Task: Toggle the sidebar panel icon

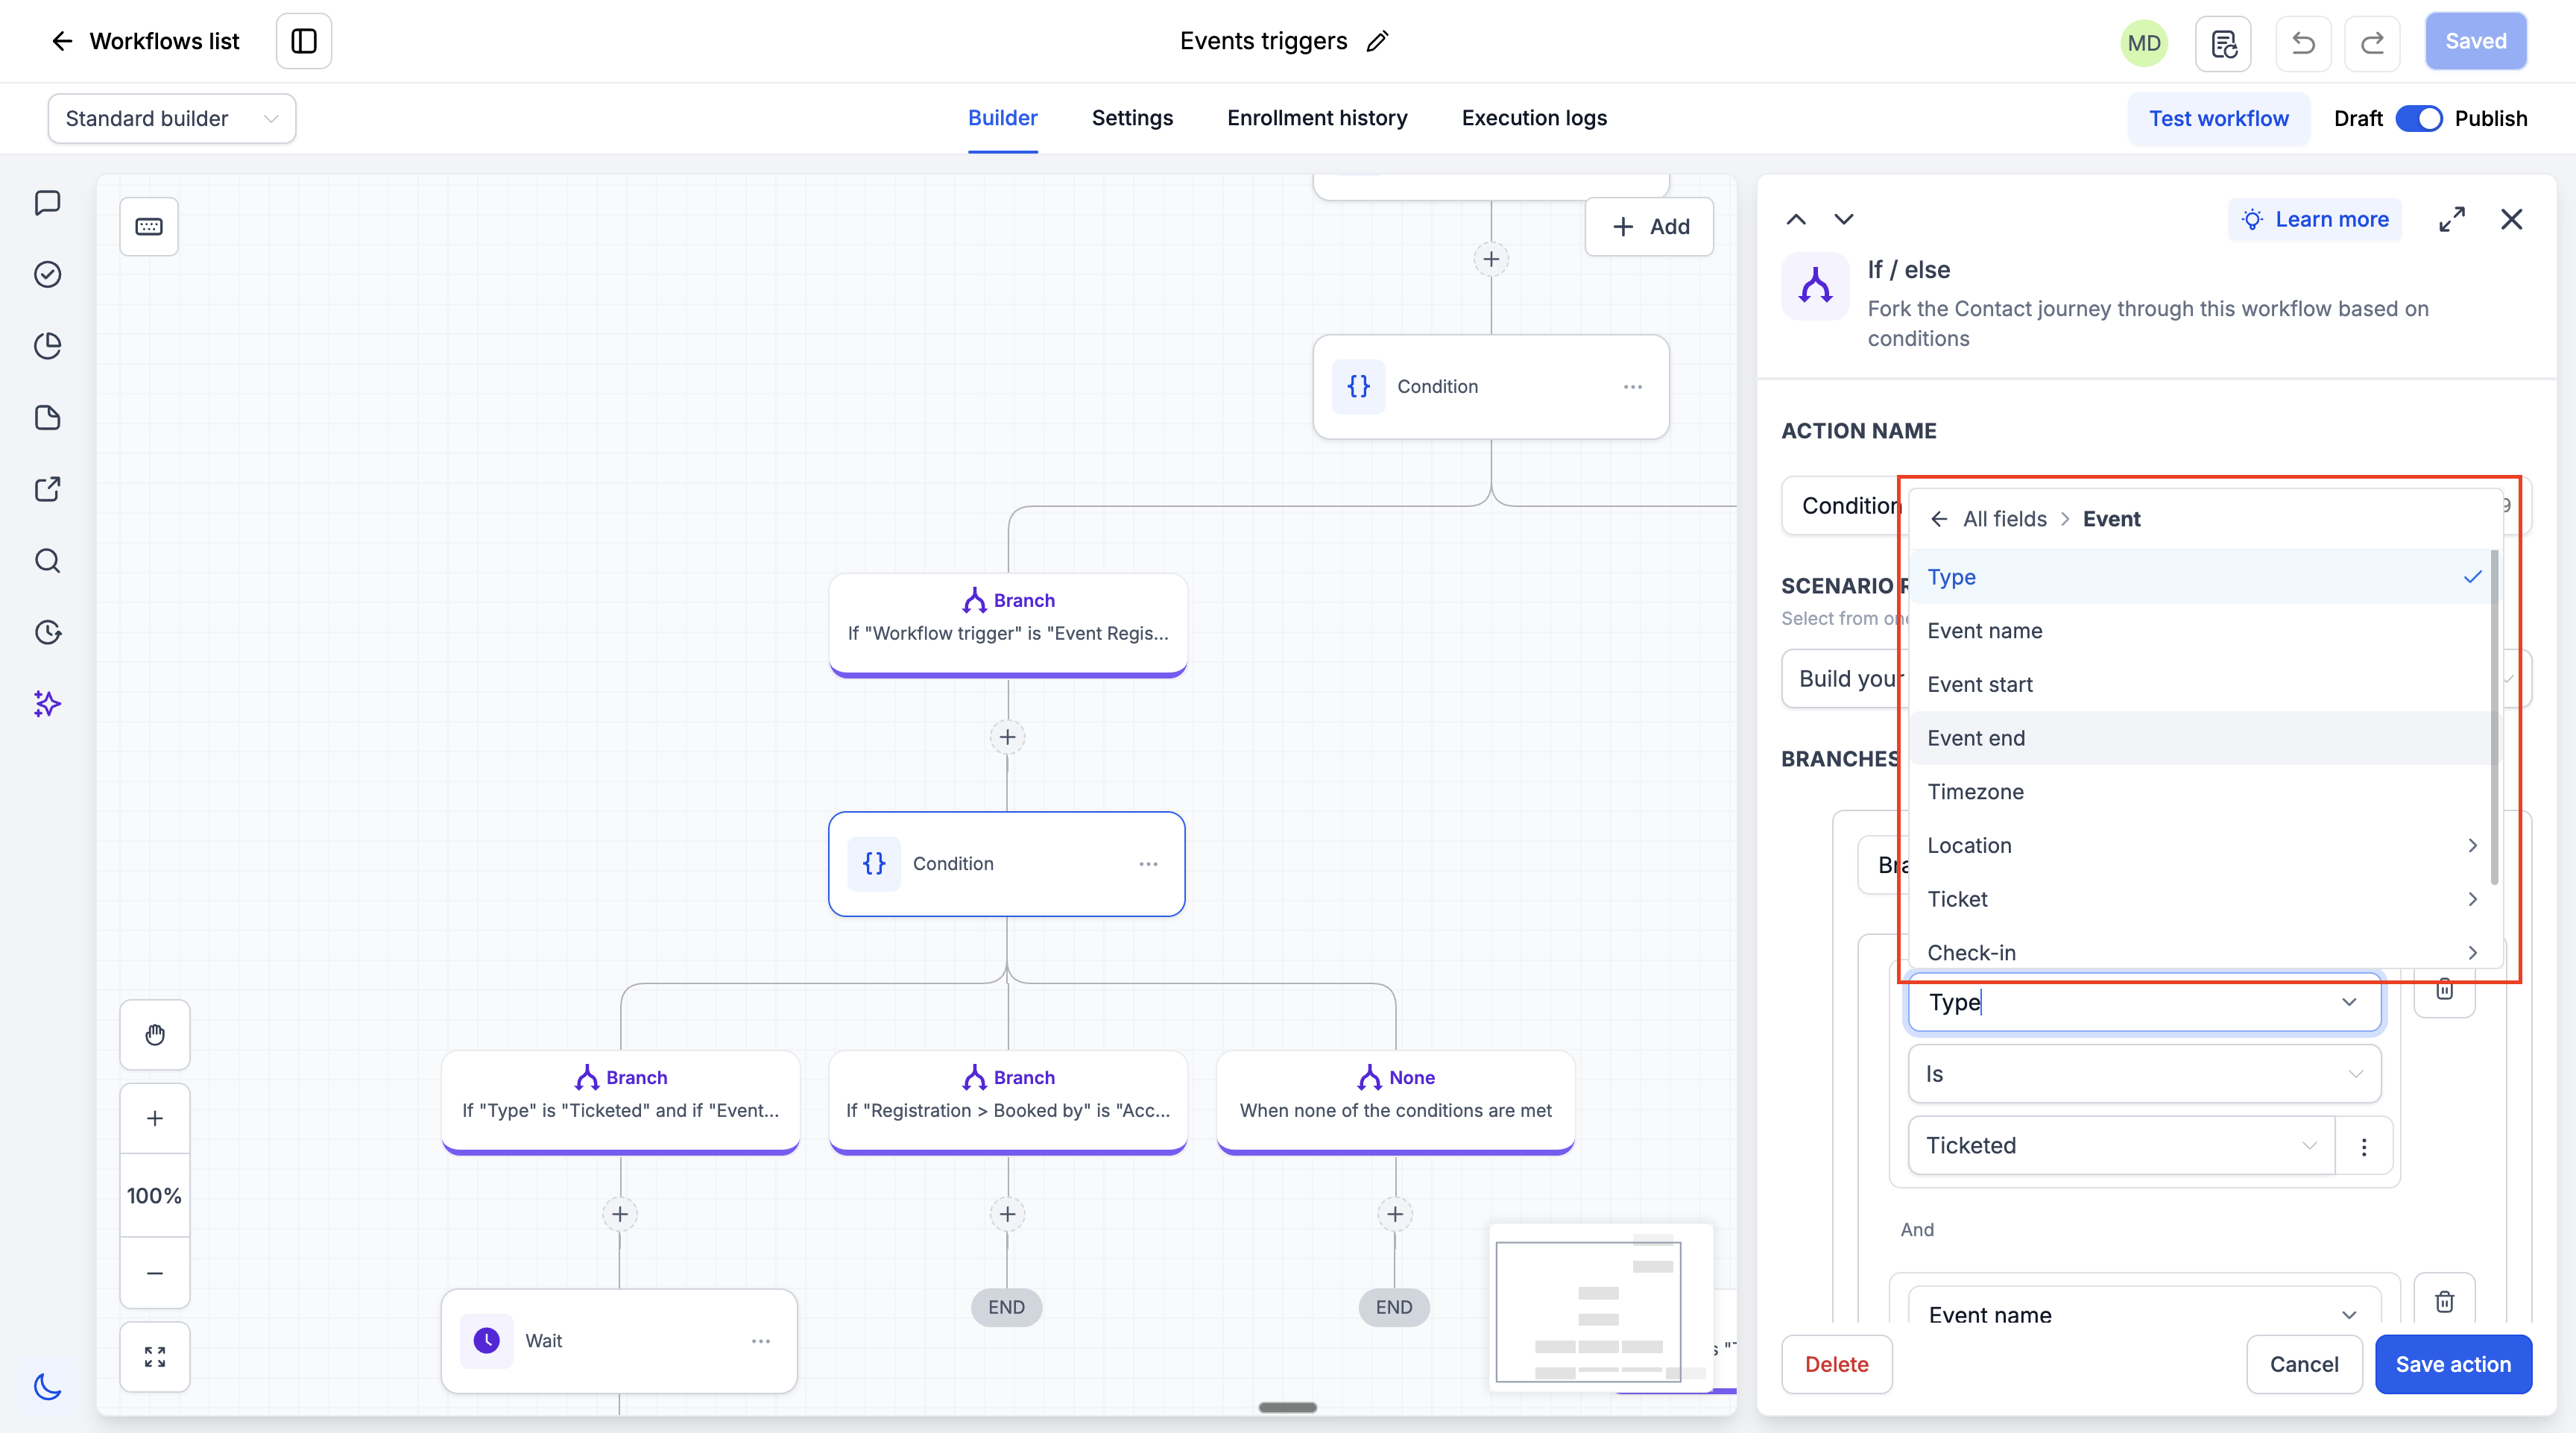Action: click(x=304, y=41)
